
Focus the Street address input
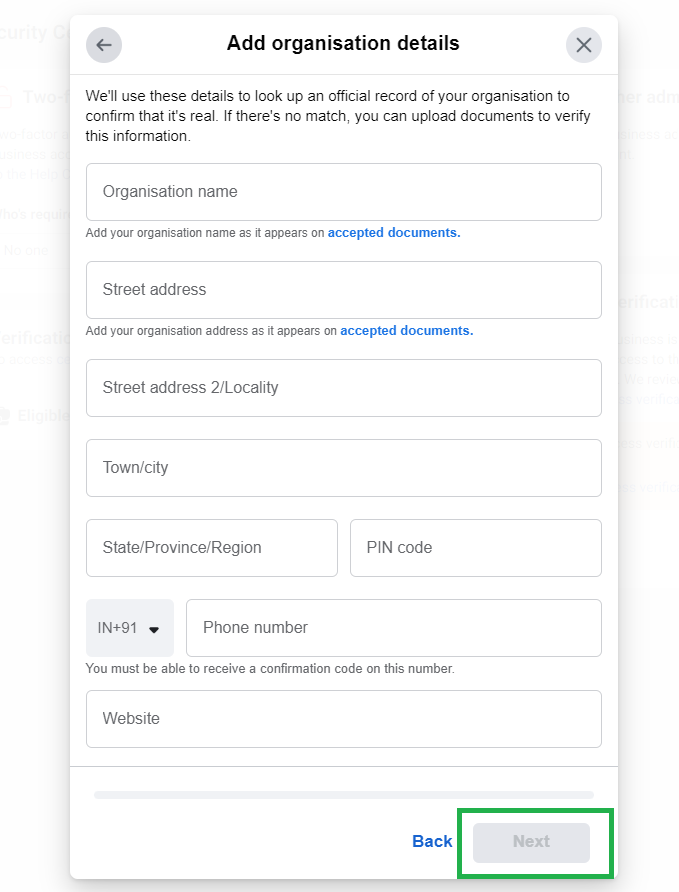coord(343,290)
